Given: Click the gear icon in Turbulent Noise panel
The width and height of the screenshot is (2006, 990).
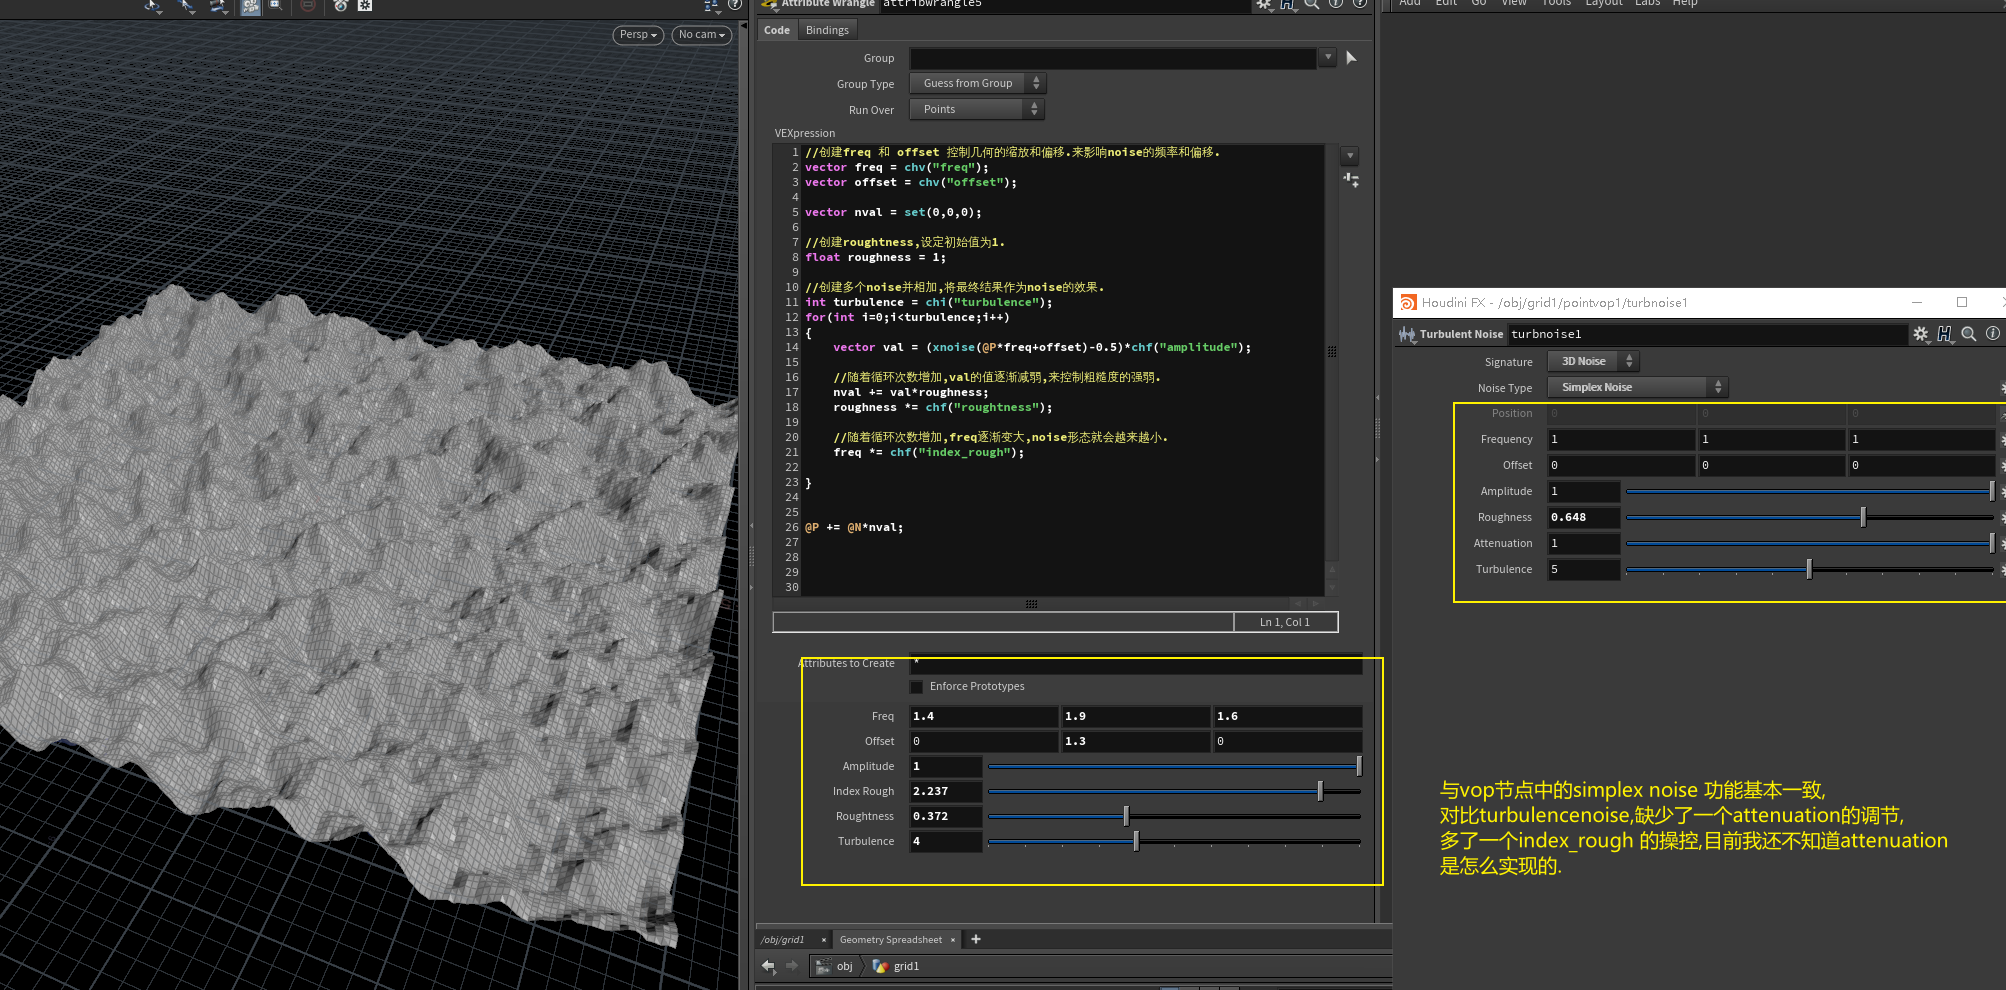Looking at the screenshot, I should pos(1920,334).
